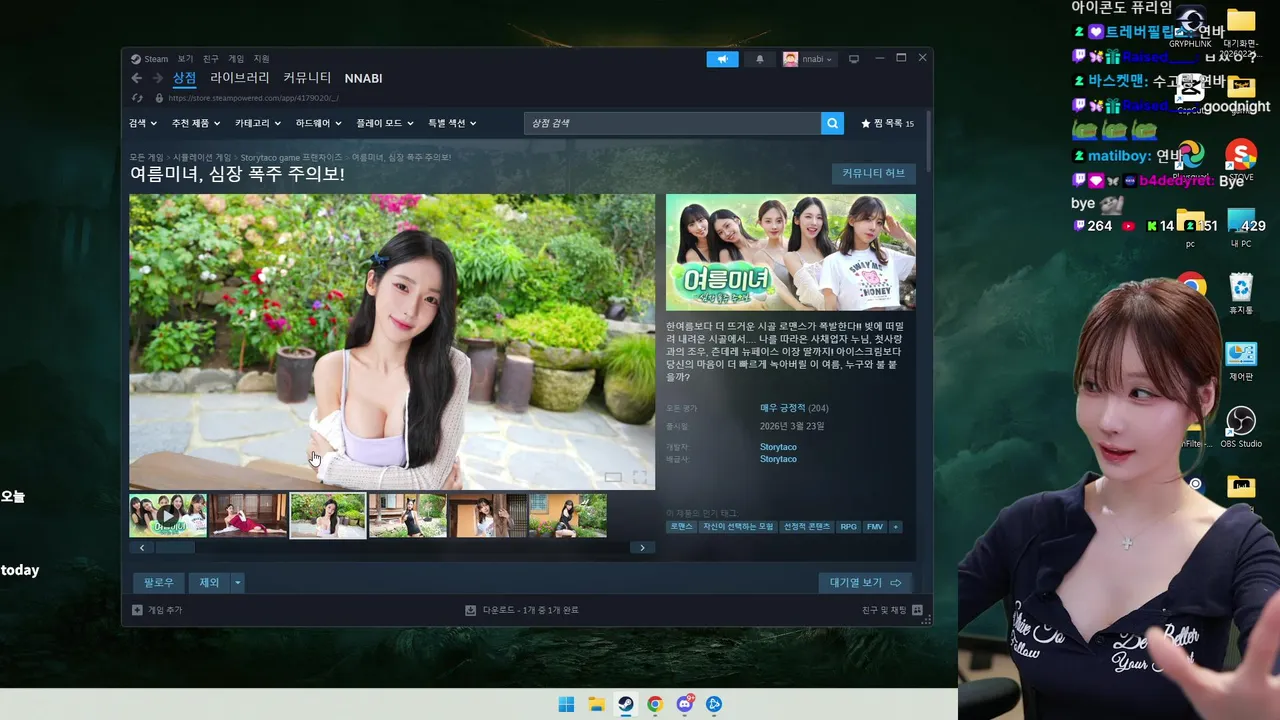The width and height of the screenshot is (1280, 720).
Task: Click the 제외 button
Action: tap(209, 582)
